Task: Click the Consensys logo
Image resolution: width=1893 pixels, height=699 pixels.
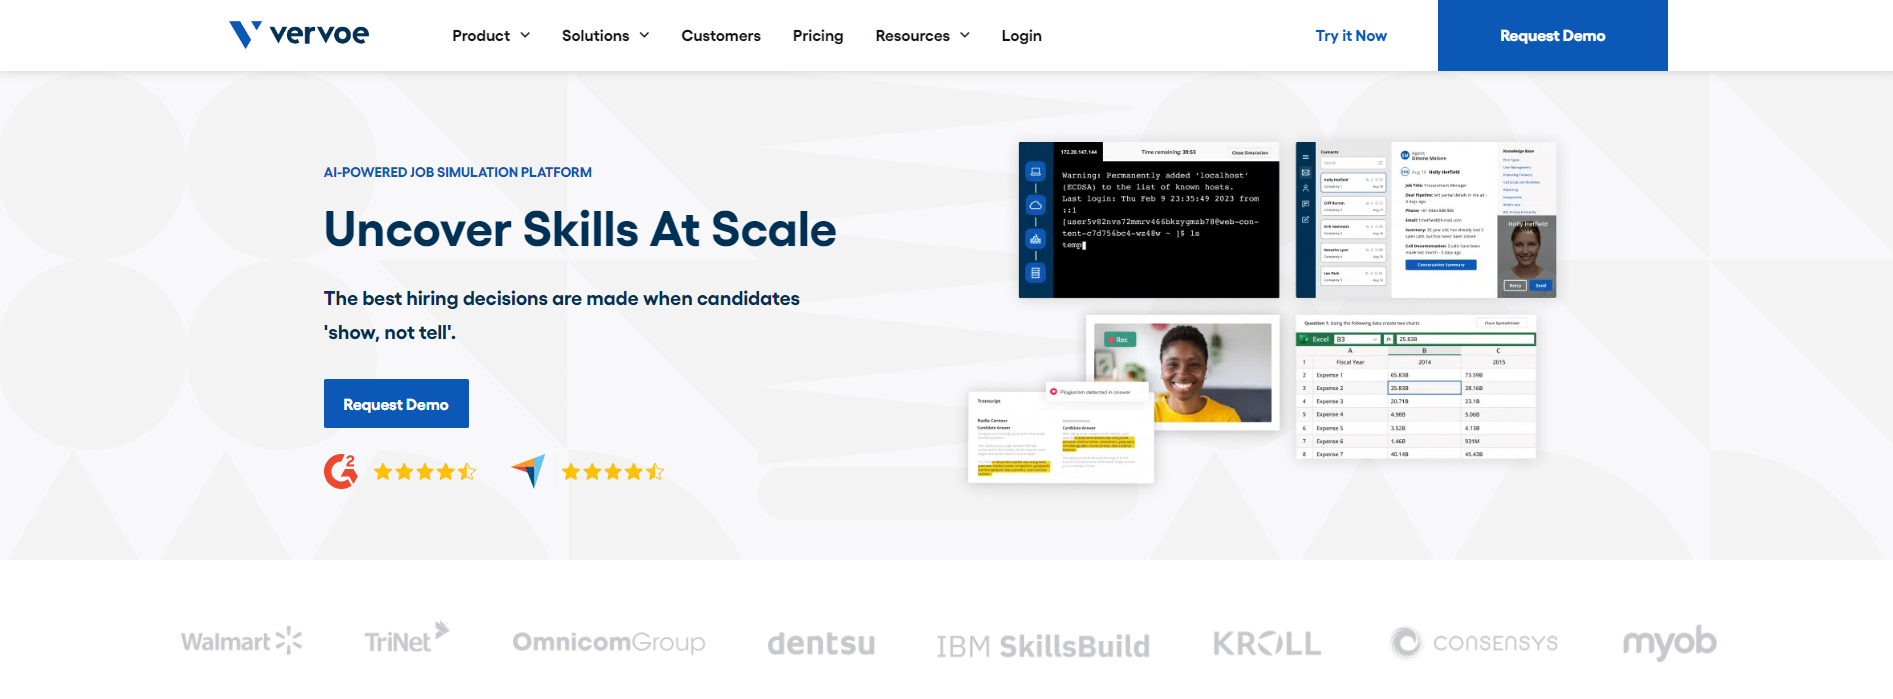Action: [1474, 643]
